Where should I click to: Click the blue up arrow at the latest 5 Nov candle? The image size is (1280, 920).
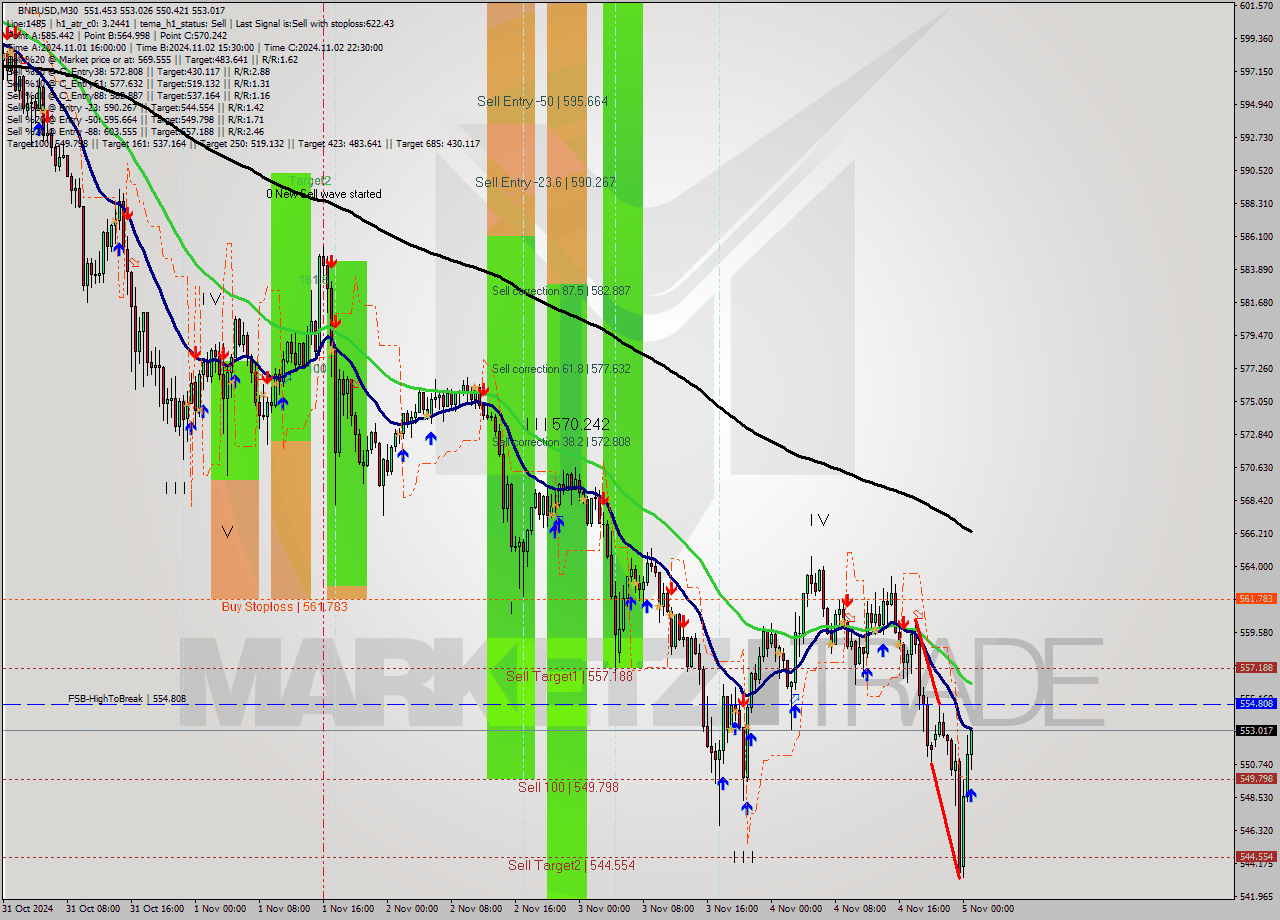(971, 795)
